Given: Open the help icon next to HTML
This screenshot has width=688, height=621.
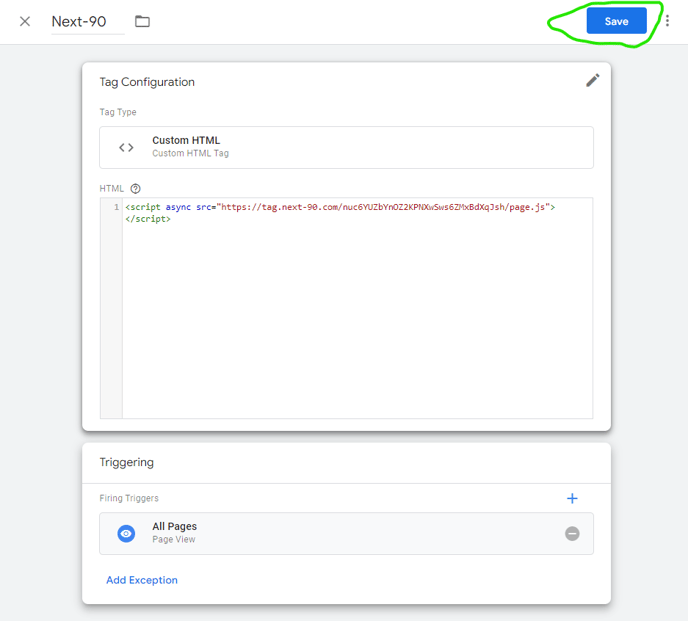Looking at the screenshot, I should coord(136,188).
